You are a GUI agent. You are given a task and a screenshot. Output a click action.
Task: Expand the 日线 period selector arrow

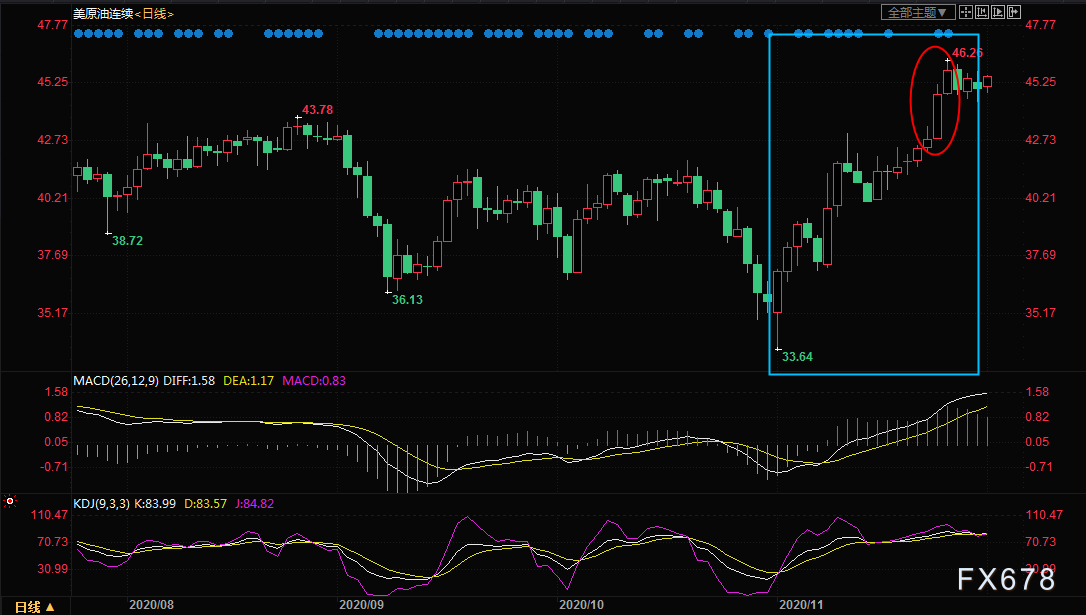click(x=50, y=607)
